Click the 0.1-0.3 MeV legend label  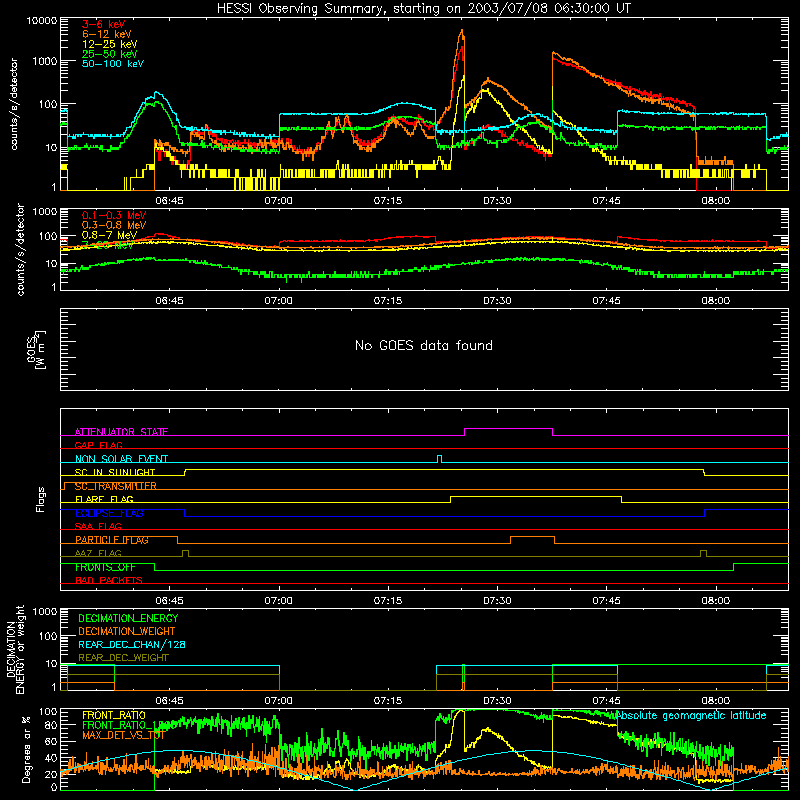click(114, 215)
